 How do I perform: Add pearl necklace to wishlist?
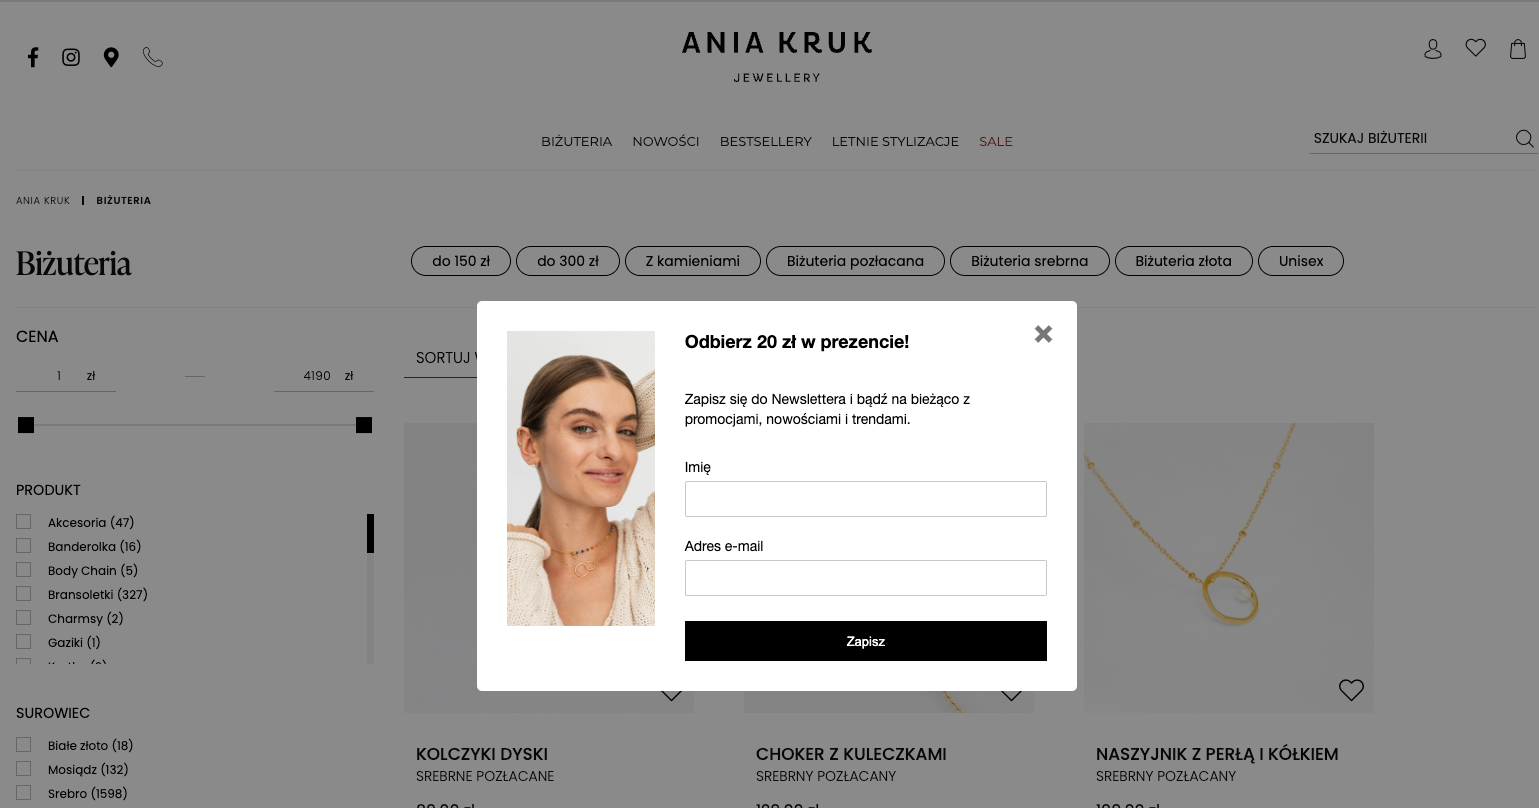point(1351,690)
